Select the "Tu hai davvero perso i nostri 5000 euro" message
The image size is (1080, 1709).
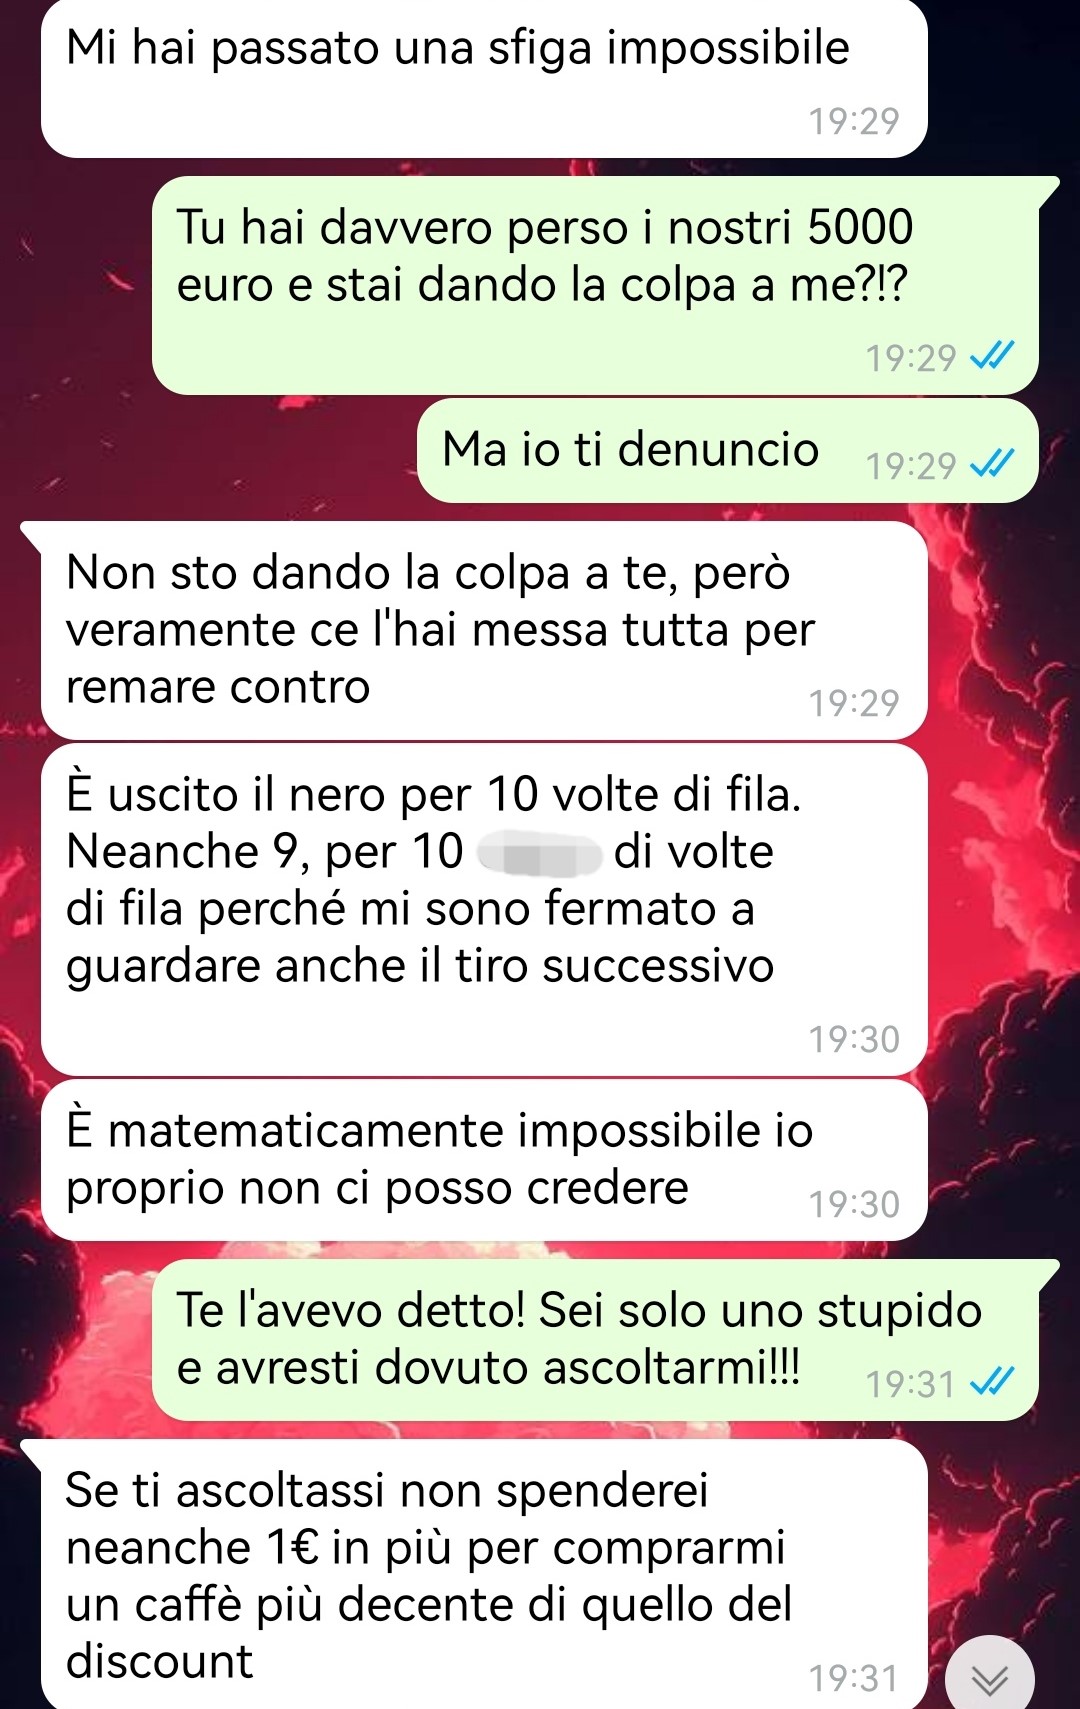[595, 285]
